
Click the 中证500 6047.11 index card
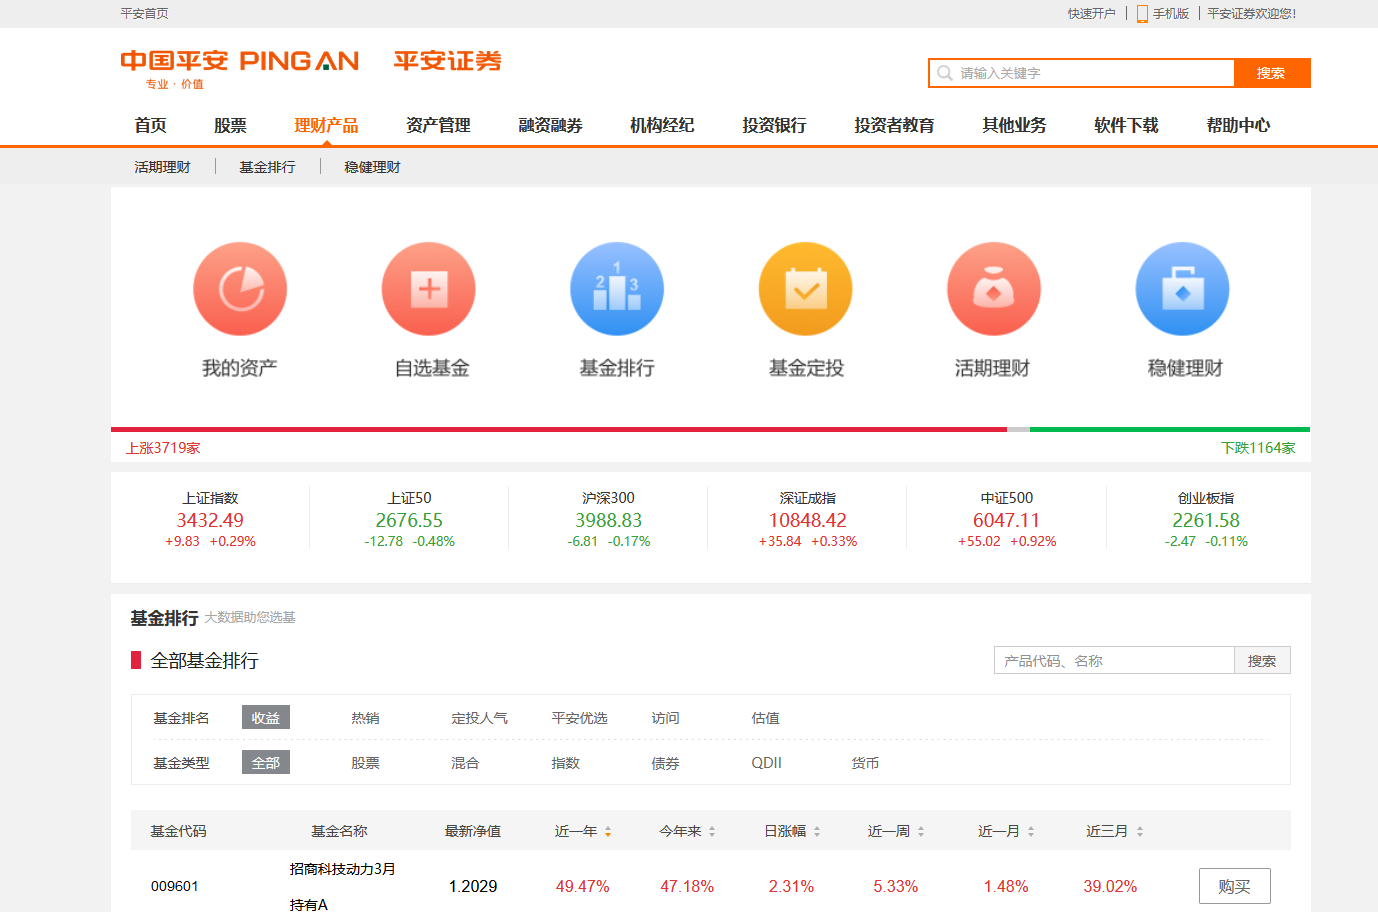click(1007, 519)
